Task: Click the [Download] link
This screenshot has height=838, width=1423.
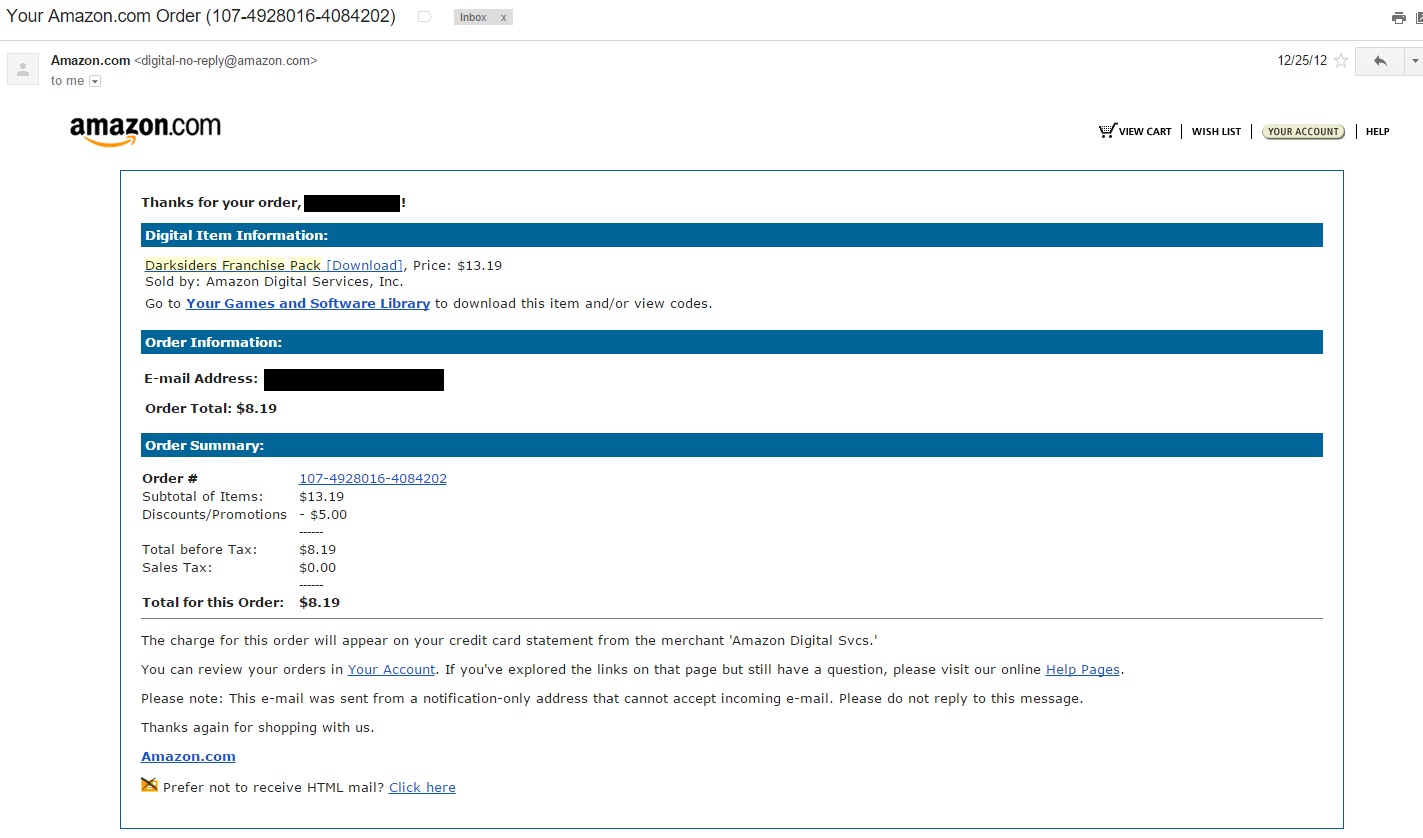Action: pos(364,266)
